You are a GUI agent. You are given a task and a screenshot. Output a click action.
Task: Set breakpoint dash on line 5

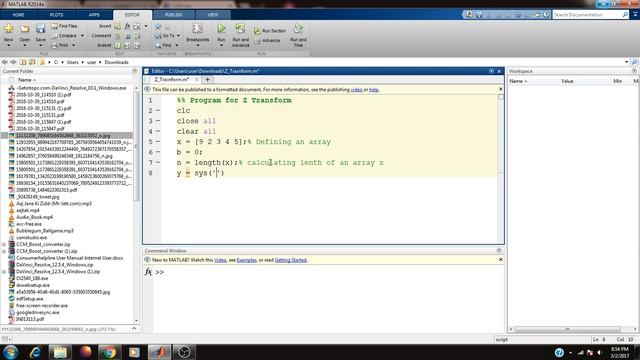point(158,142)
